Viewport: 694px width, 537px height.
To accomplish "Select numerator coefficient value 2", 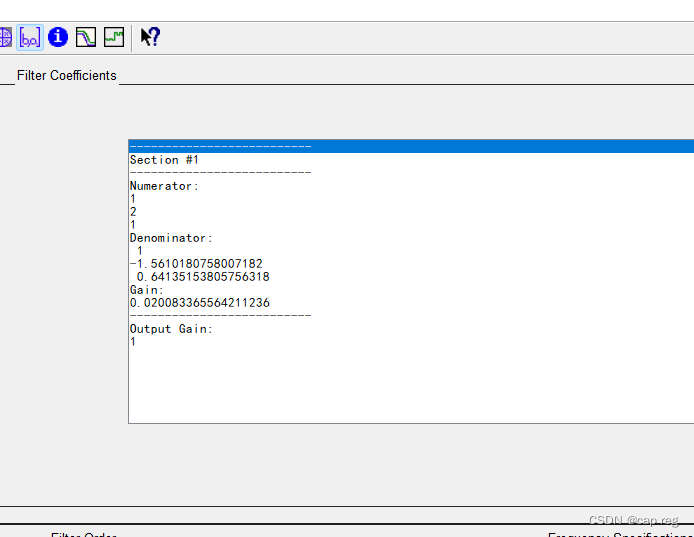I will [x=133, y=212].
